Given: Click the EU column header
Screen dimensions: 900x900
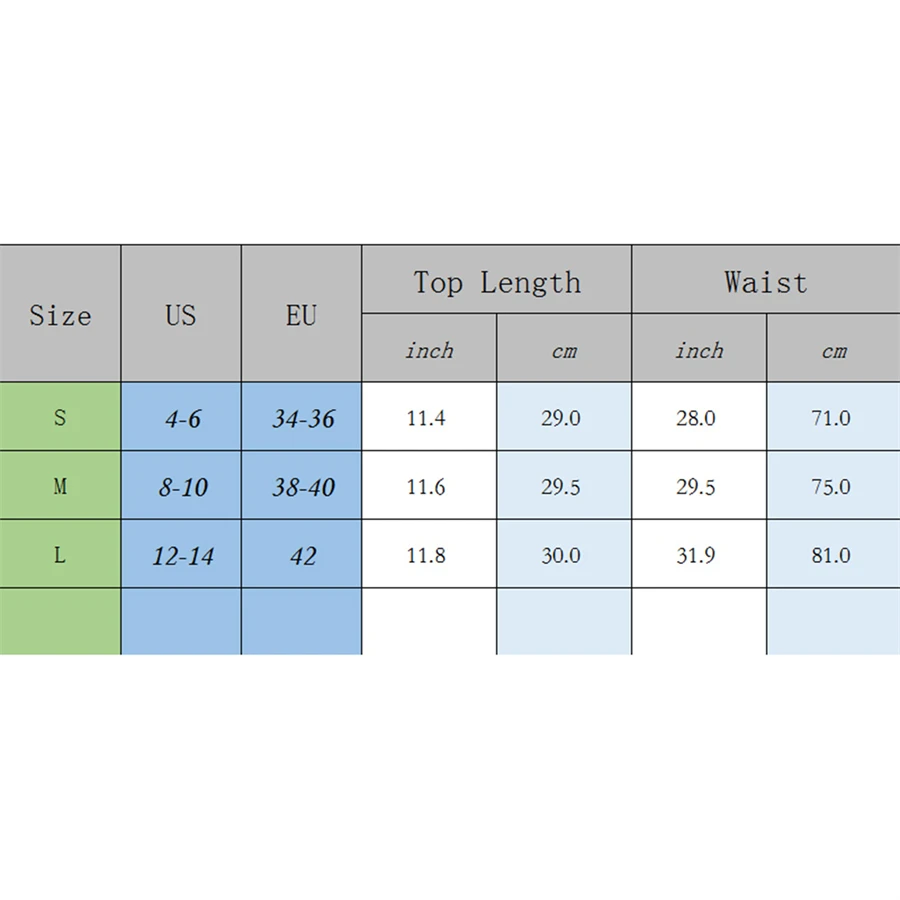Looking at the screenshot, I should coord(301,315).
